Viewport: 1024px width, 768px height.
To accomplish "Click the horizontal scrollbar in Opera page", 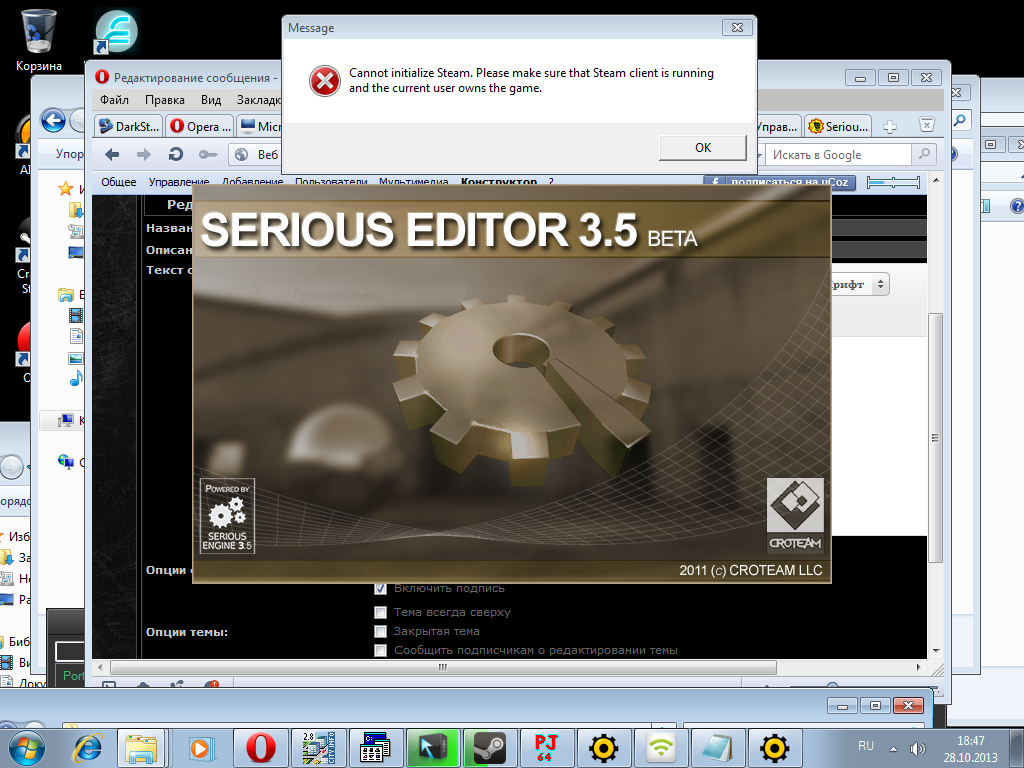I will click(x=443, y=667).
